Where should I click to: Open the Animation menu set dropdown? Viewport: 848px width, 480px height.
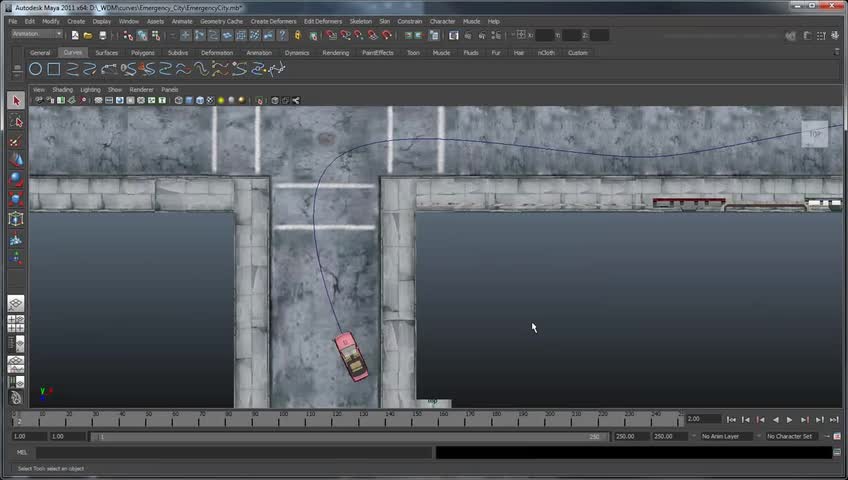(x=37, y=34)
